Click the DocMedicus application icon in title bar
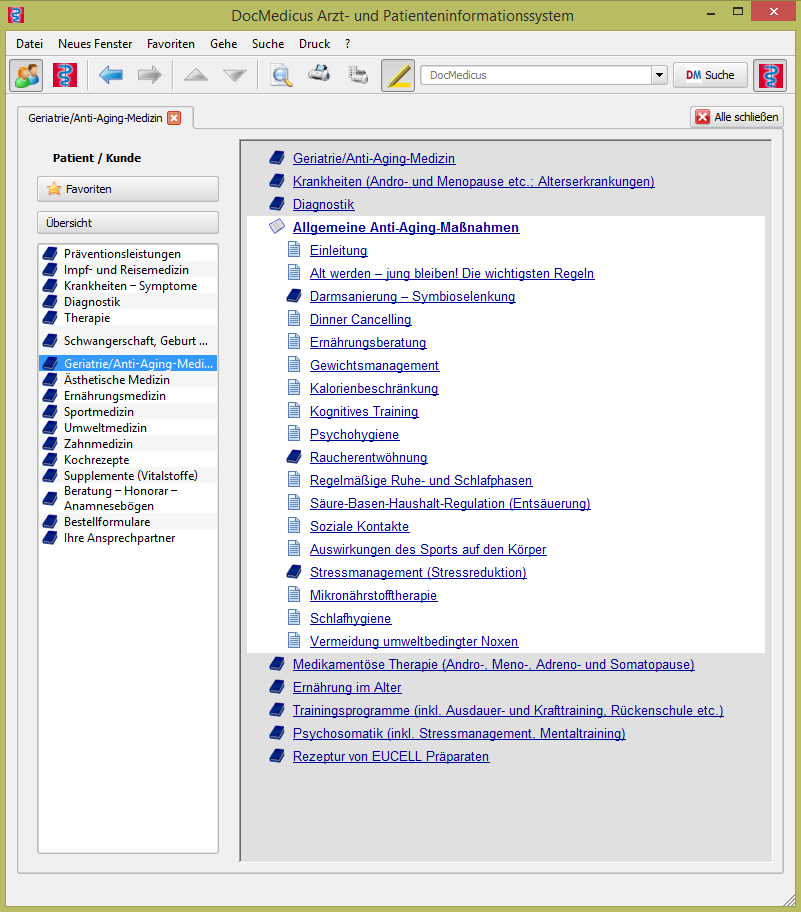Image resolution: width=801 pixels, height=912 pixels. point(16,15)
